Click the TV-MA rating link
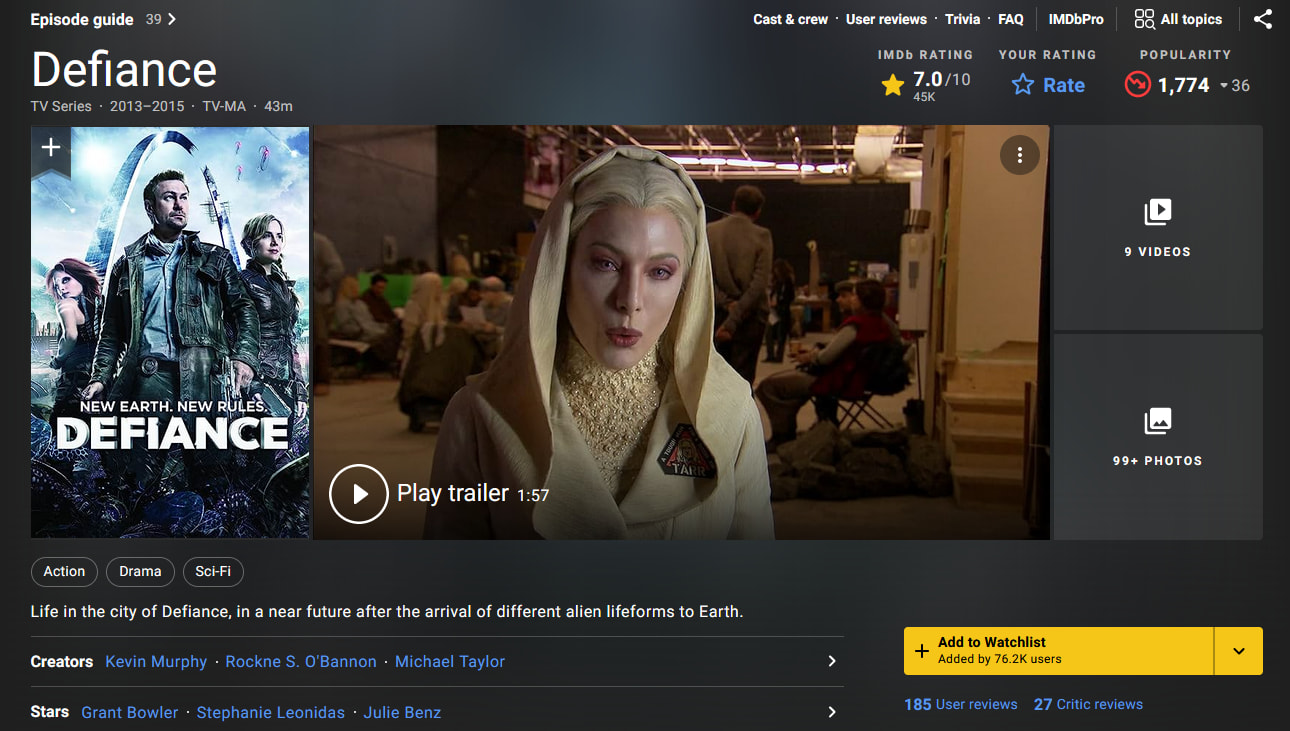The image size is (1290, 731). tap(224, 106)
